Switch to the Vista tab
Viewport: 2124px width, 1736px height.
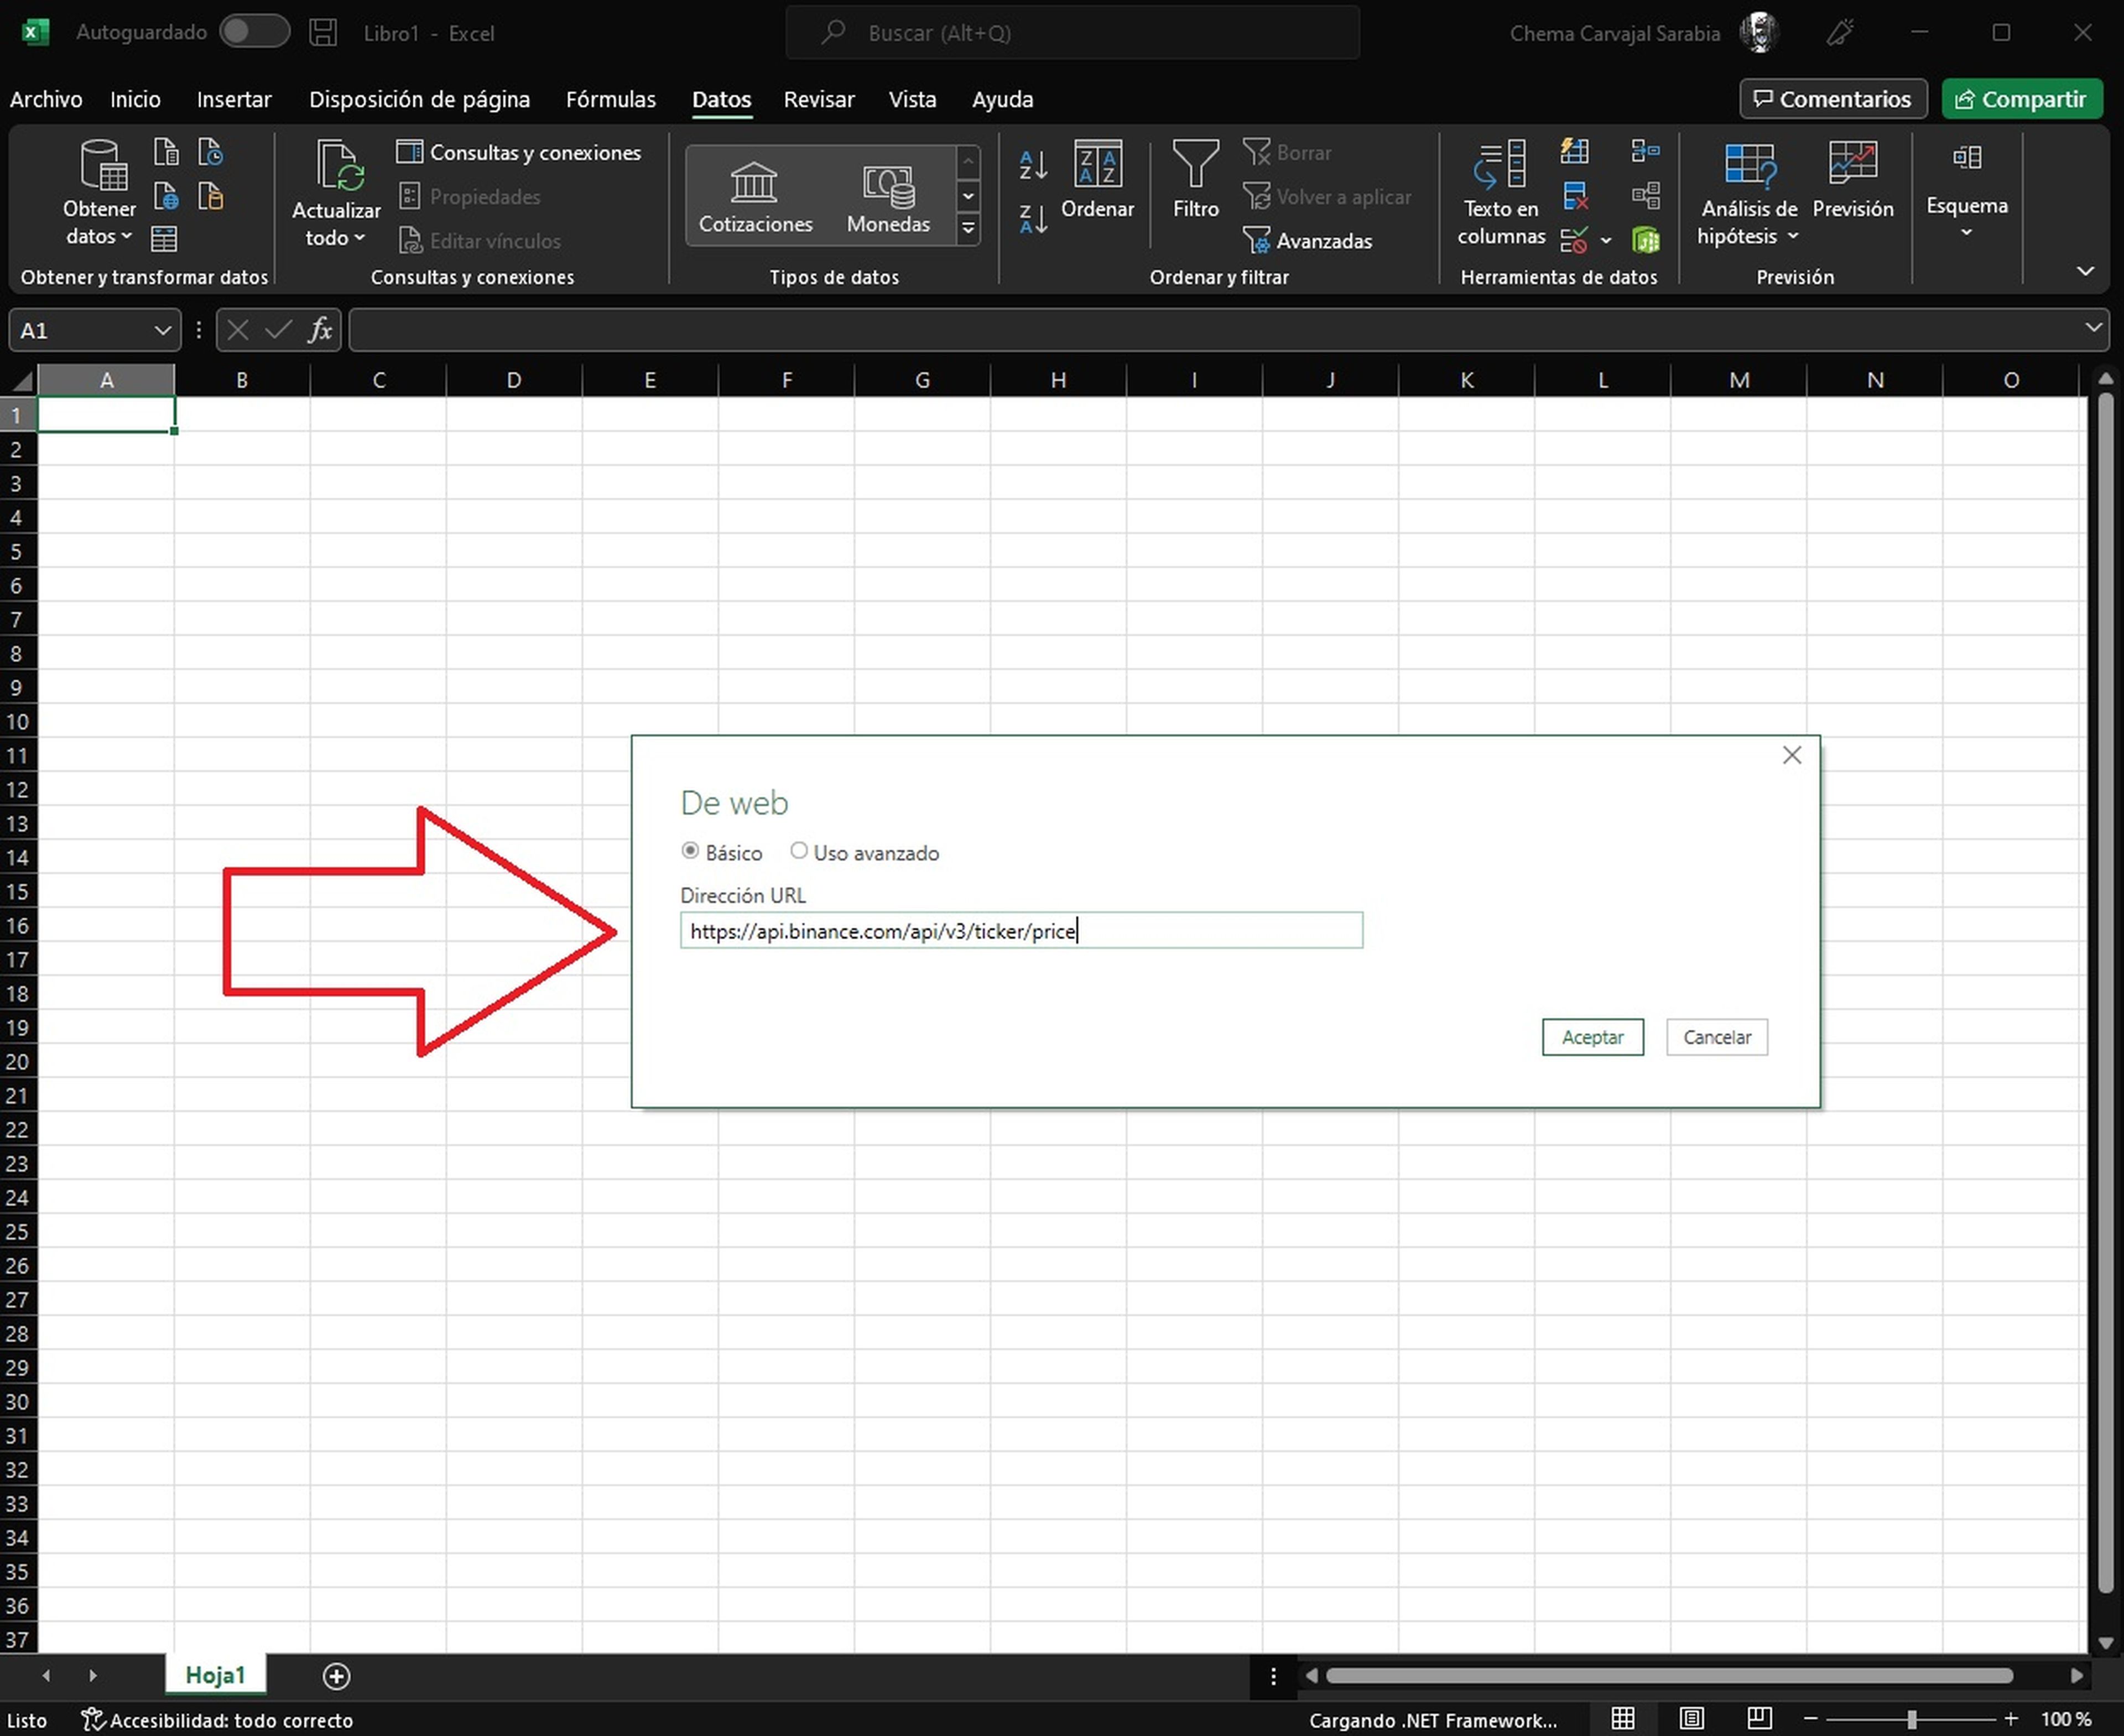coord(912,99)
